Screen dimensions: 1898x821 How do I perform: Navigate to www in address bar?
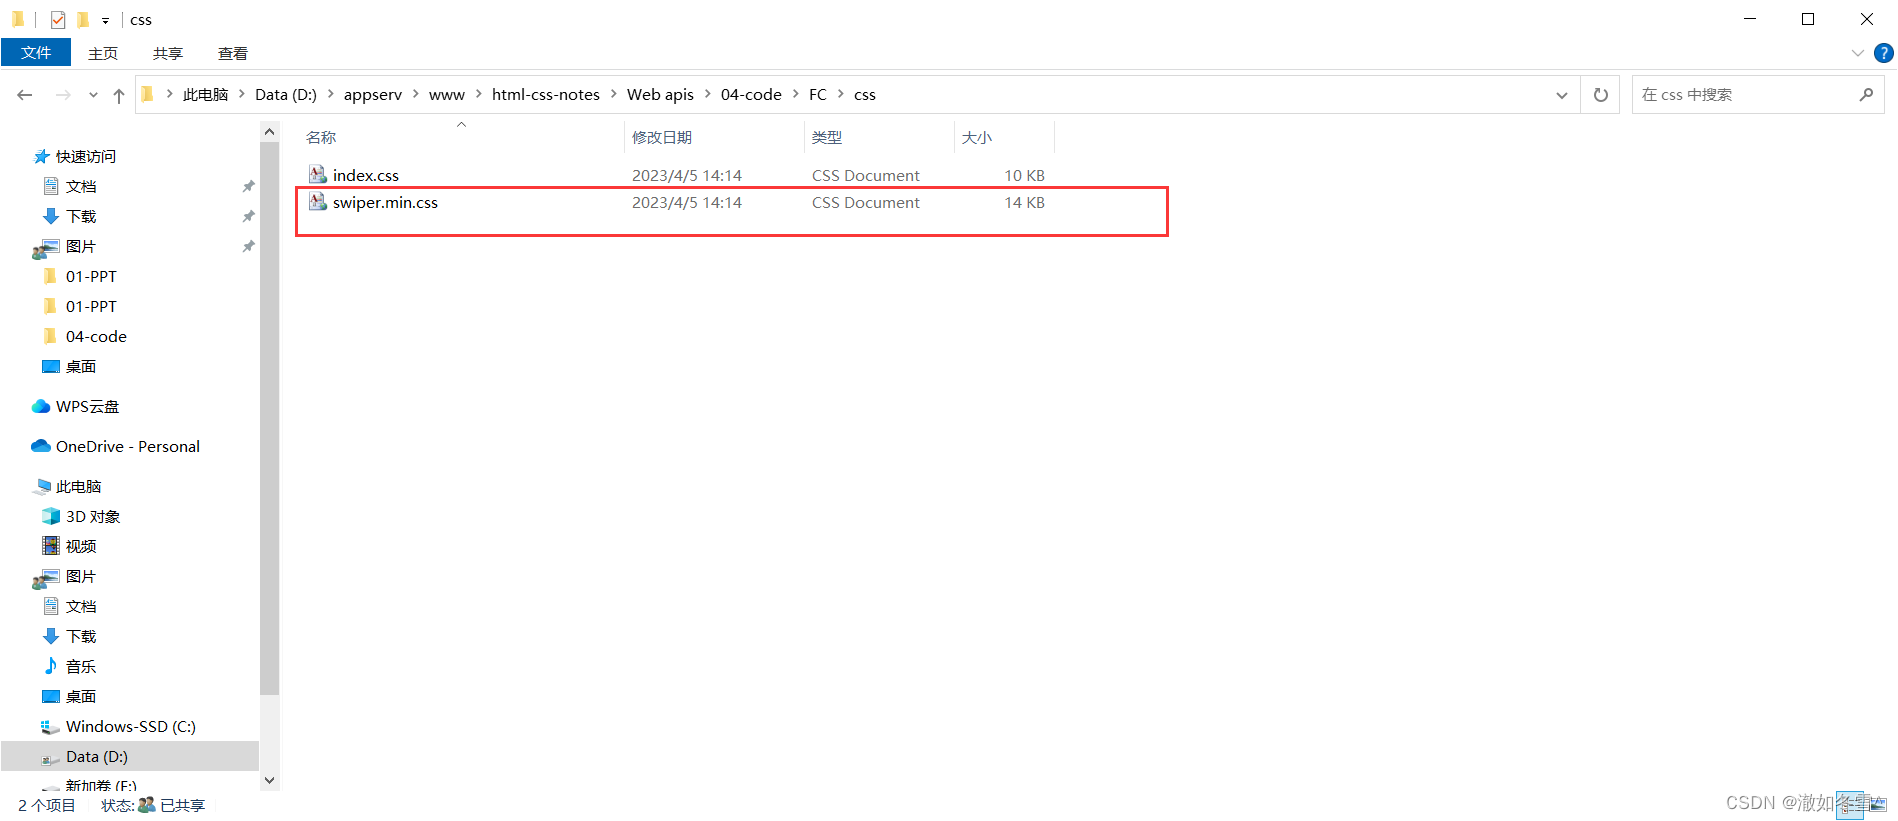click(447, 95)
